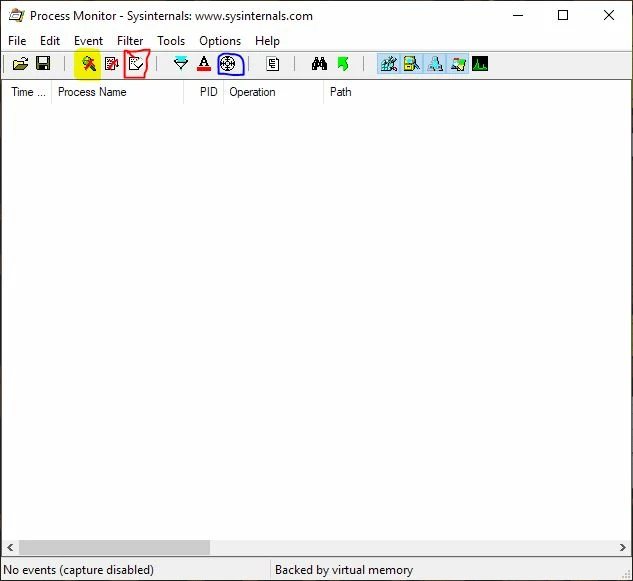Sort by Operation column header
The image size is (633, 581).
tap(273, 92)
